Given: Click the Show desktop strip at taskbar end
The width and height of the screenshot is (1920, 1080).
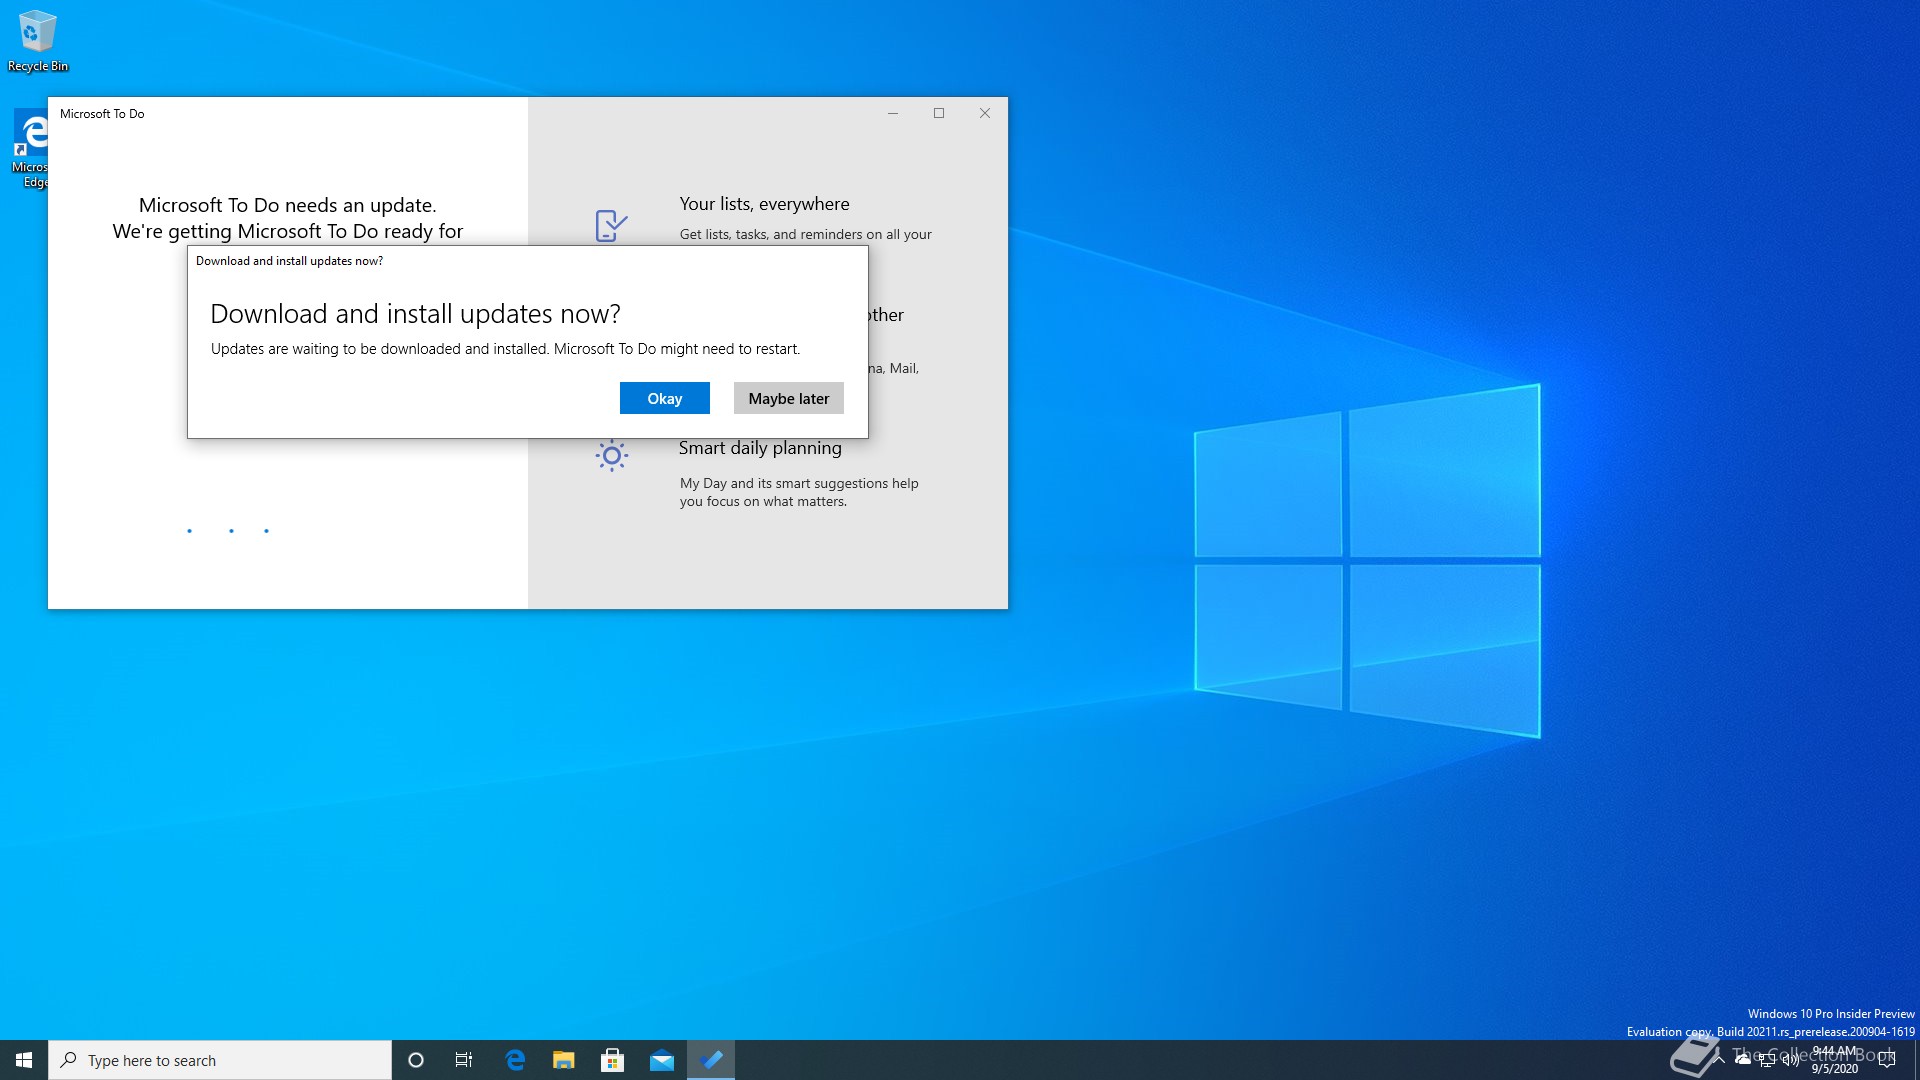Looking at the screenshot, I should point(1916,1060).
